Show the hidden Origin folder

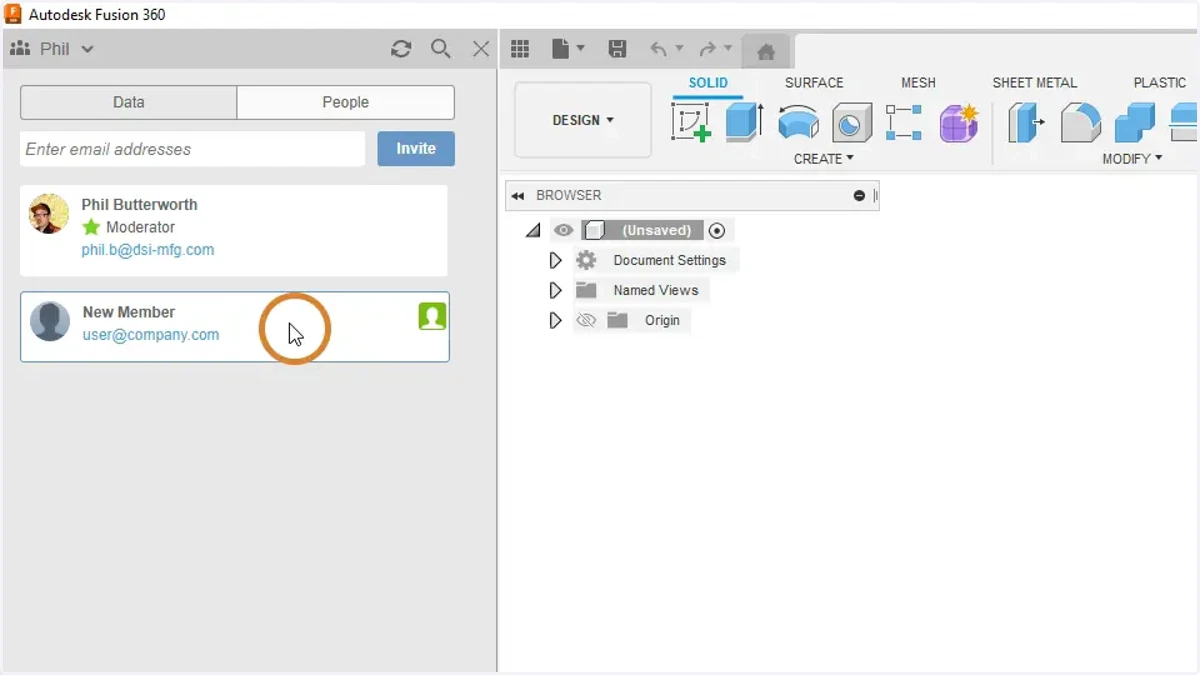click(586, 320)
